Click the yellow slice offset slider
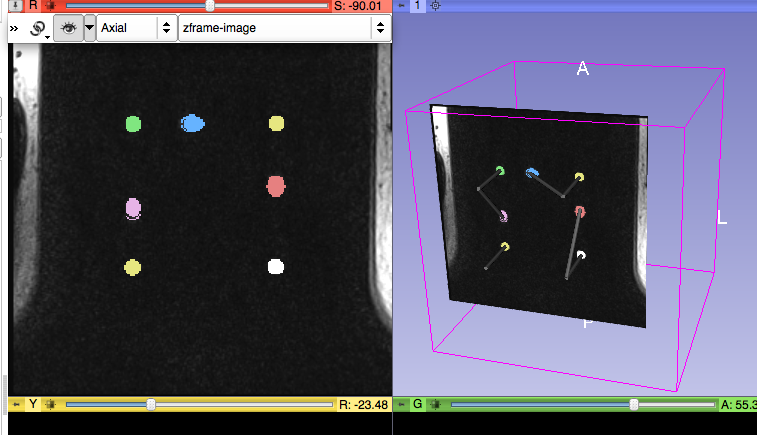 tap(151, 405)
